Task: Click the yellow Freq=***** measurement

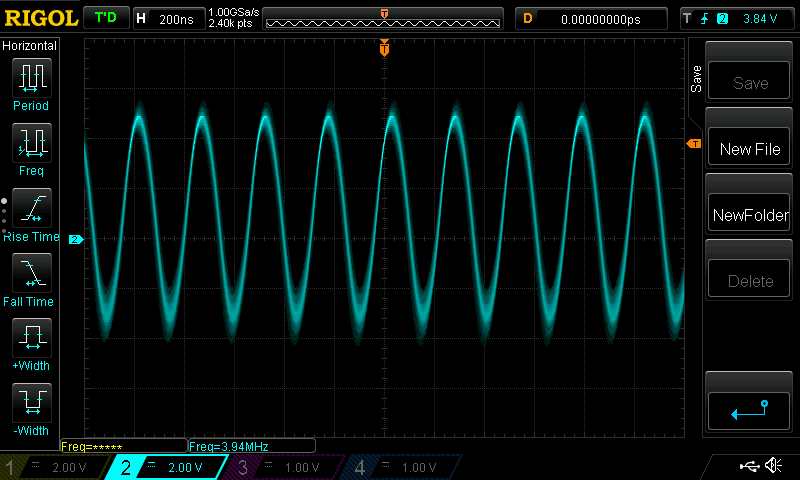Action: click(124, 446)
